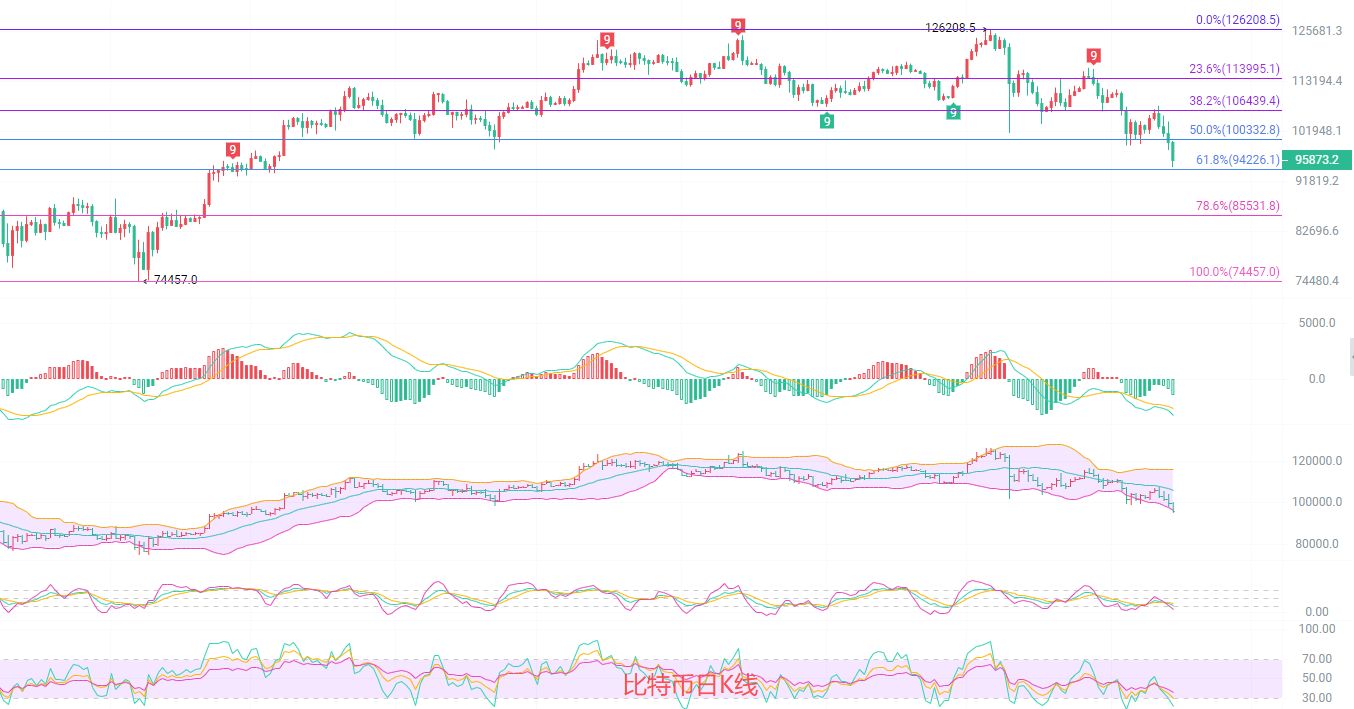
Task: Click the 38.2%(106439.4) Fibonacci level label
Action: (1234, 101)
